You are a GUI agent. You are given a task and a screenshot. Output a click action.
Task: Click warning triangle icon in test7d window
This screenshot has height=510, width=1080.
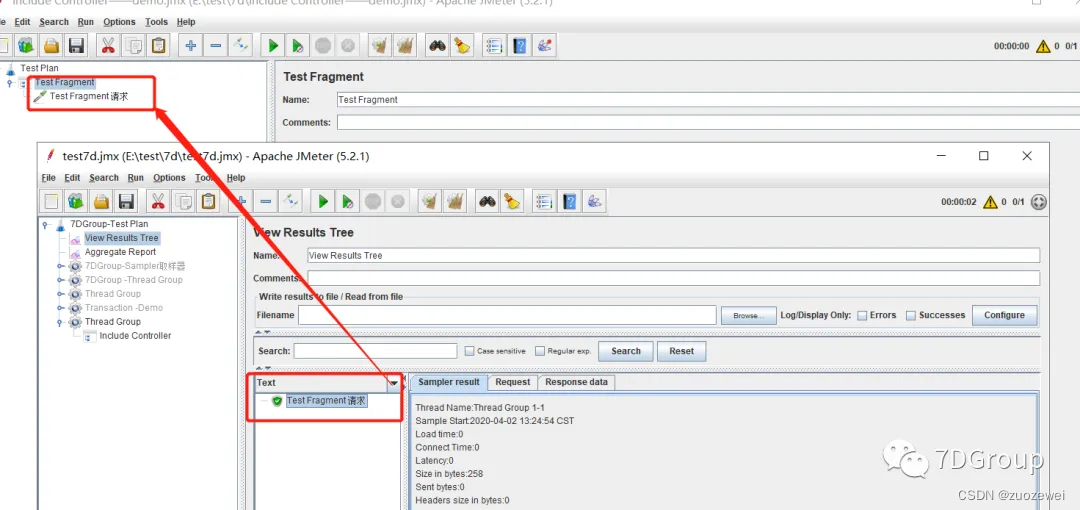coord(990,202)
